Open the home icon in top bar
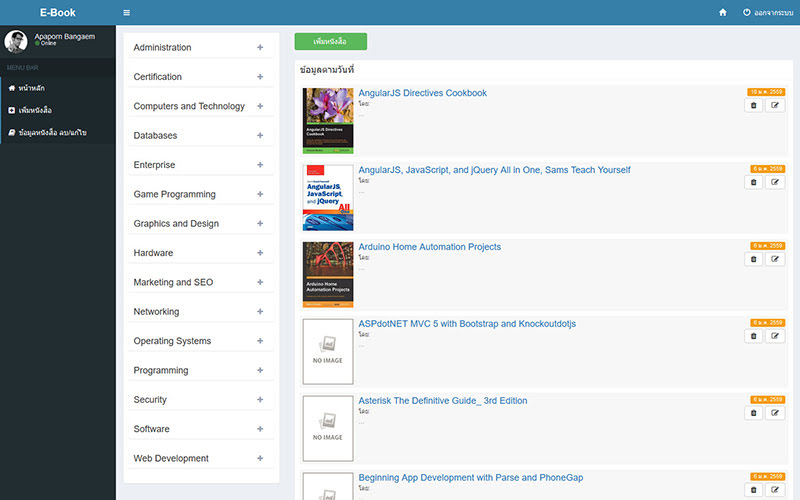Viewport: 800px width, 500px height. click(722, 12)
